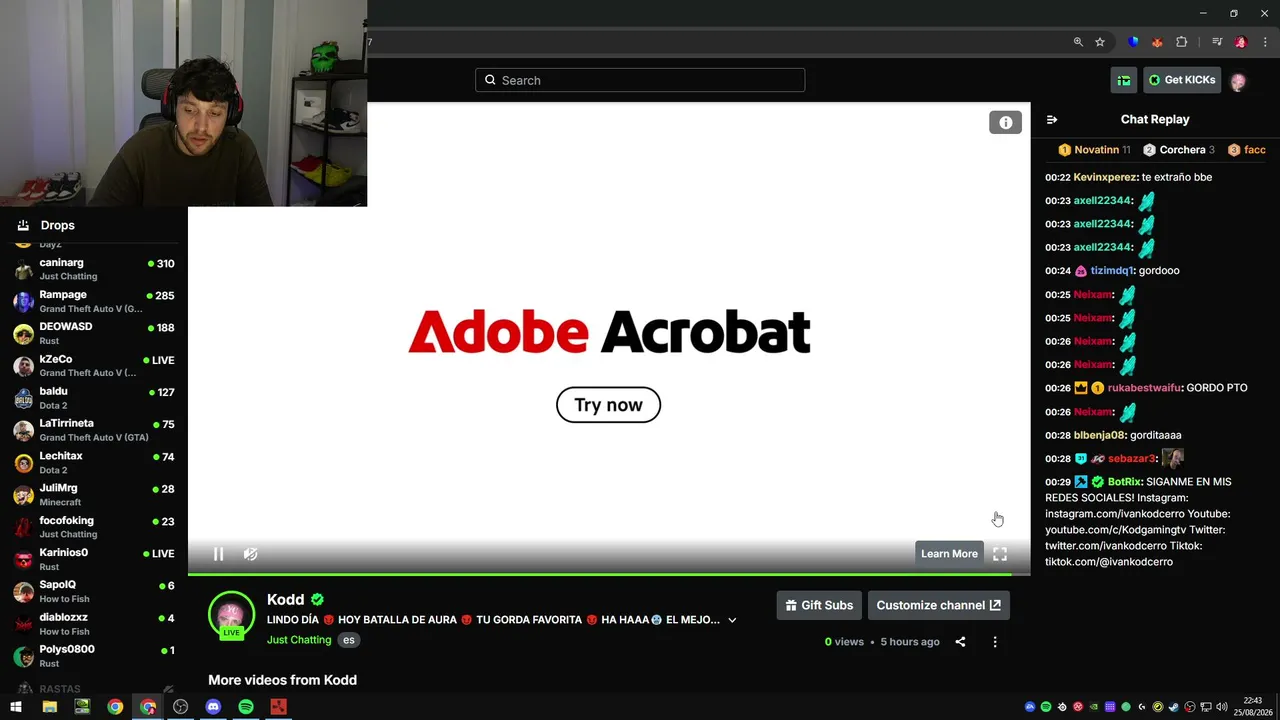The width and height of the screenshot is (1280, 720).
Task: Open diablozxz channel in sidebar
Action: 94,624
